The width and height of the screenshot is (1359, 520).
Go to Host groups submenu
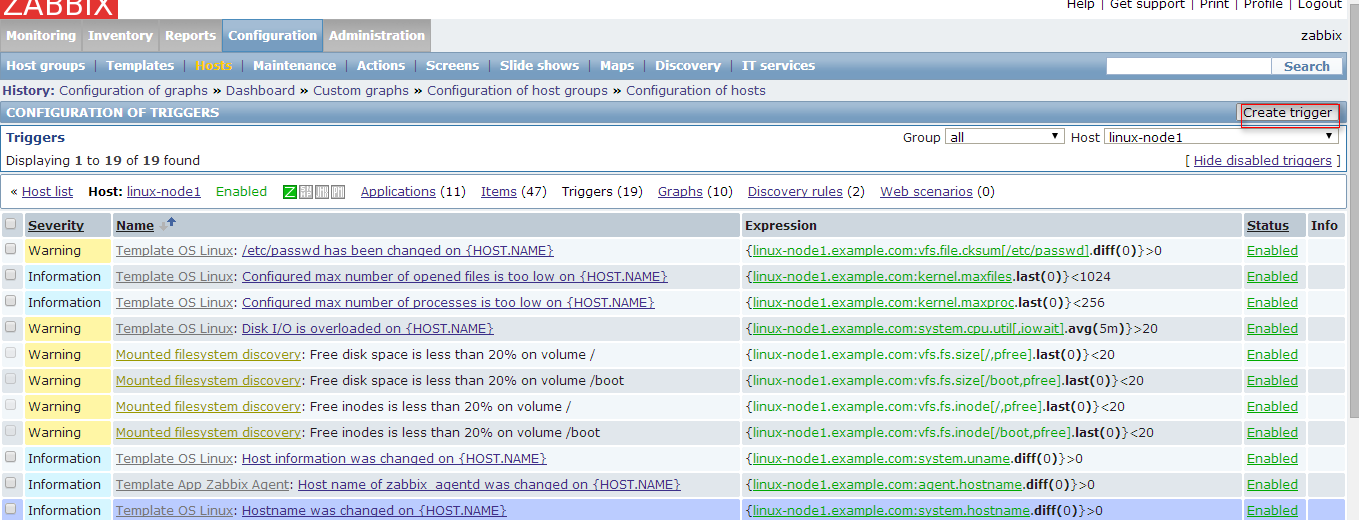point(46,66)
